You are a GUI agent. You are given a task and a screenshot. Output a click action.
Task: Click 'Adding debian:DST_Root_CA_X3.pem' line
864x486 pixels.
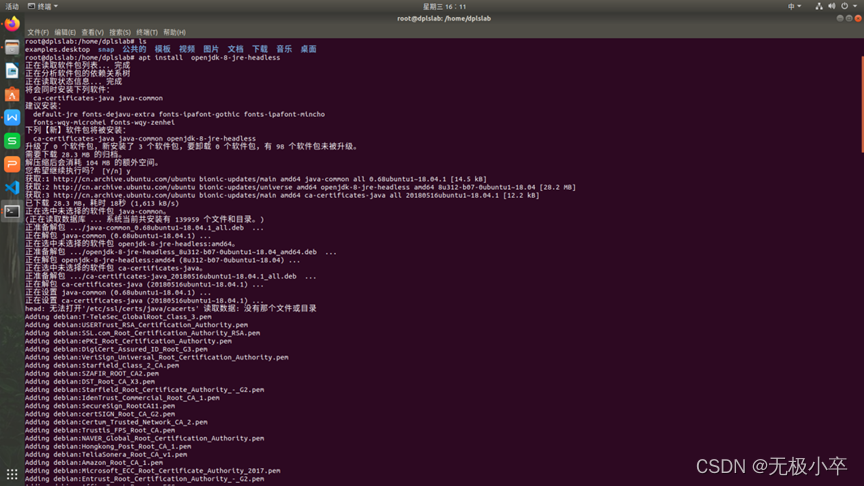point(90,381)
